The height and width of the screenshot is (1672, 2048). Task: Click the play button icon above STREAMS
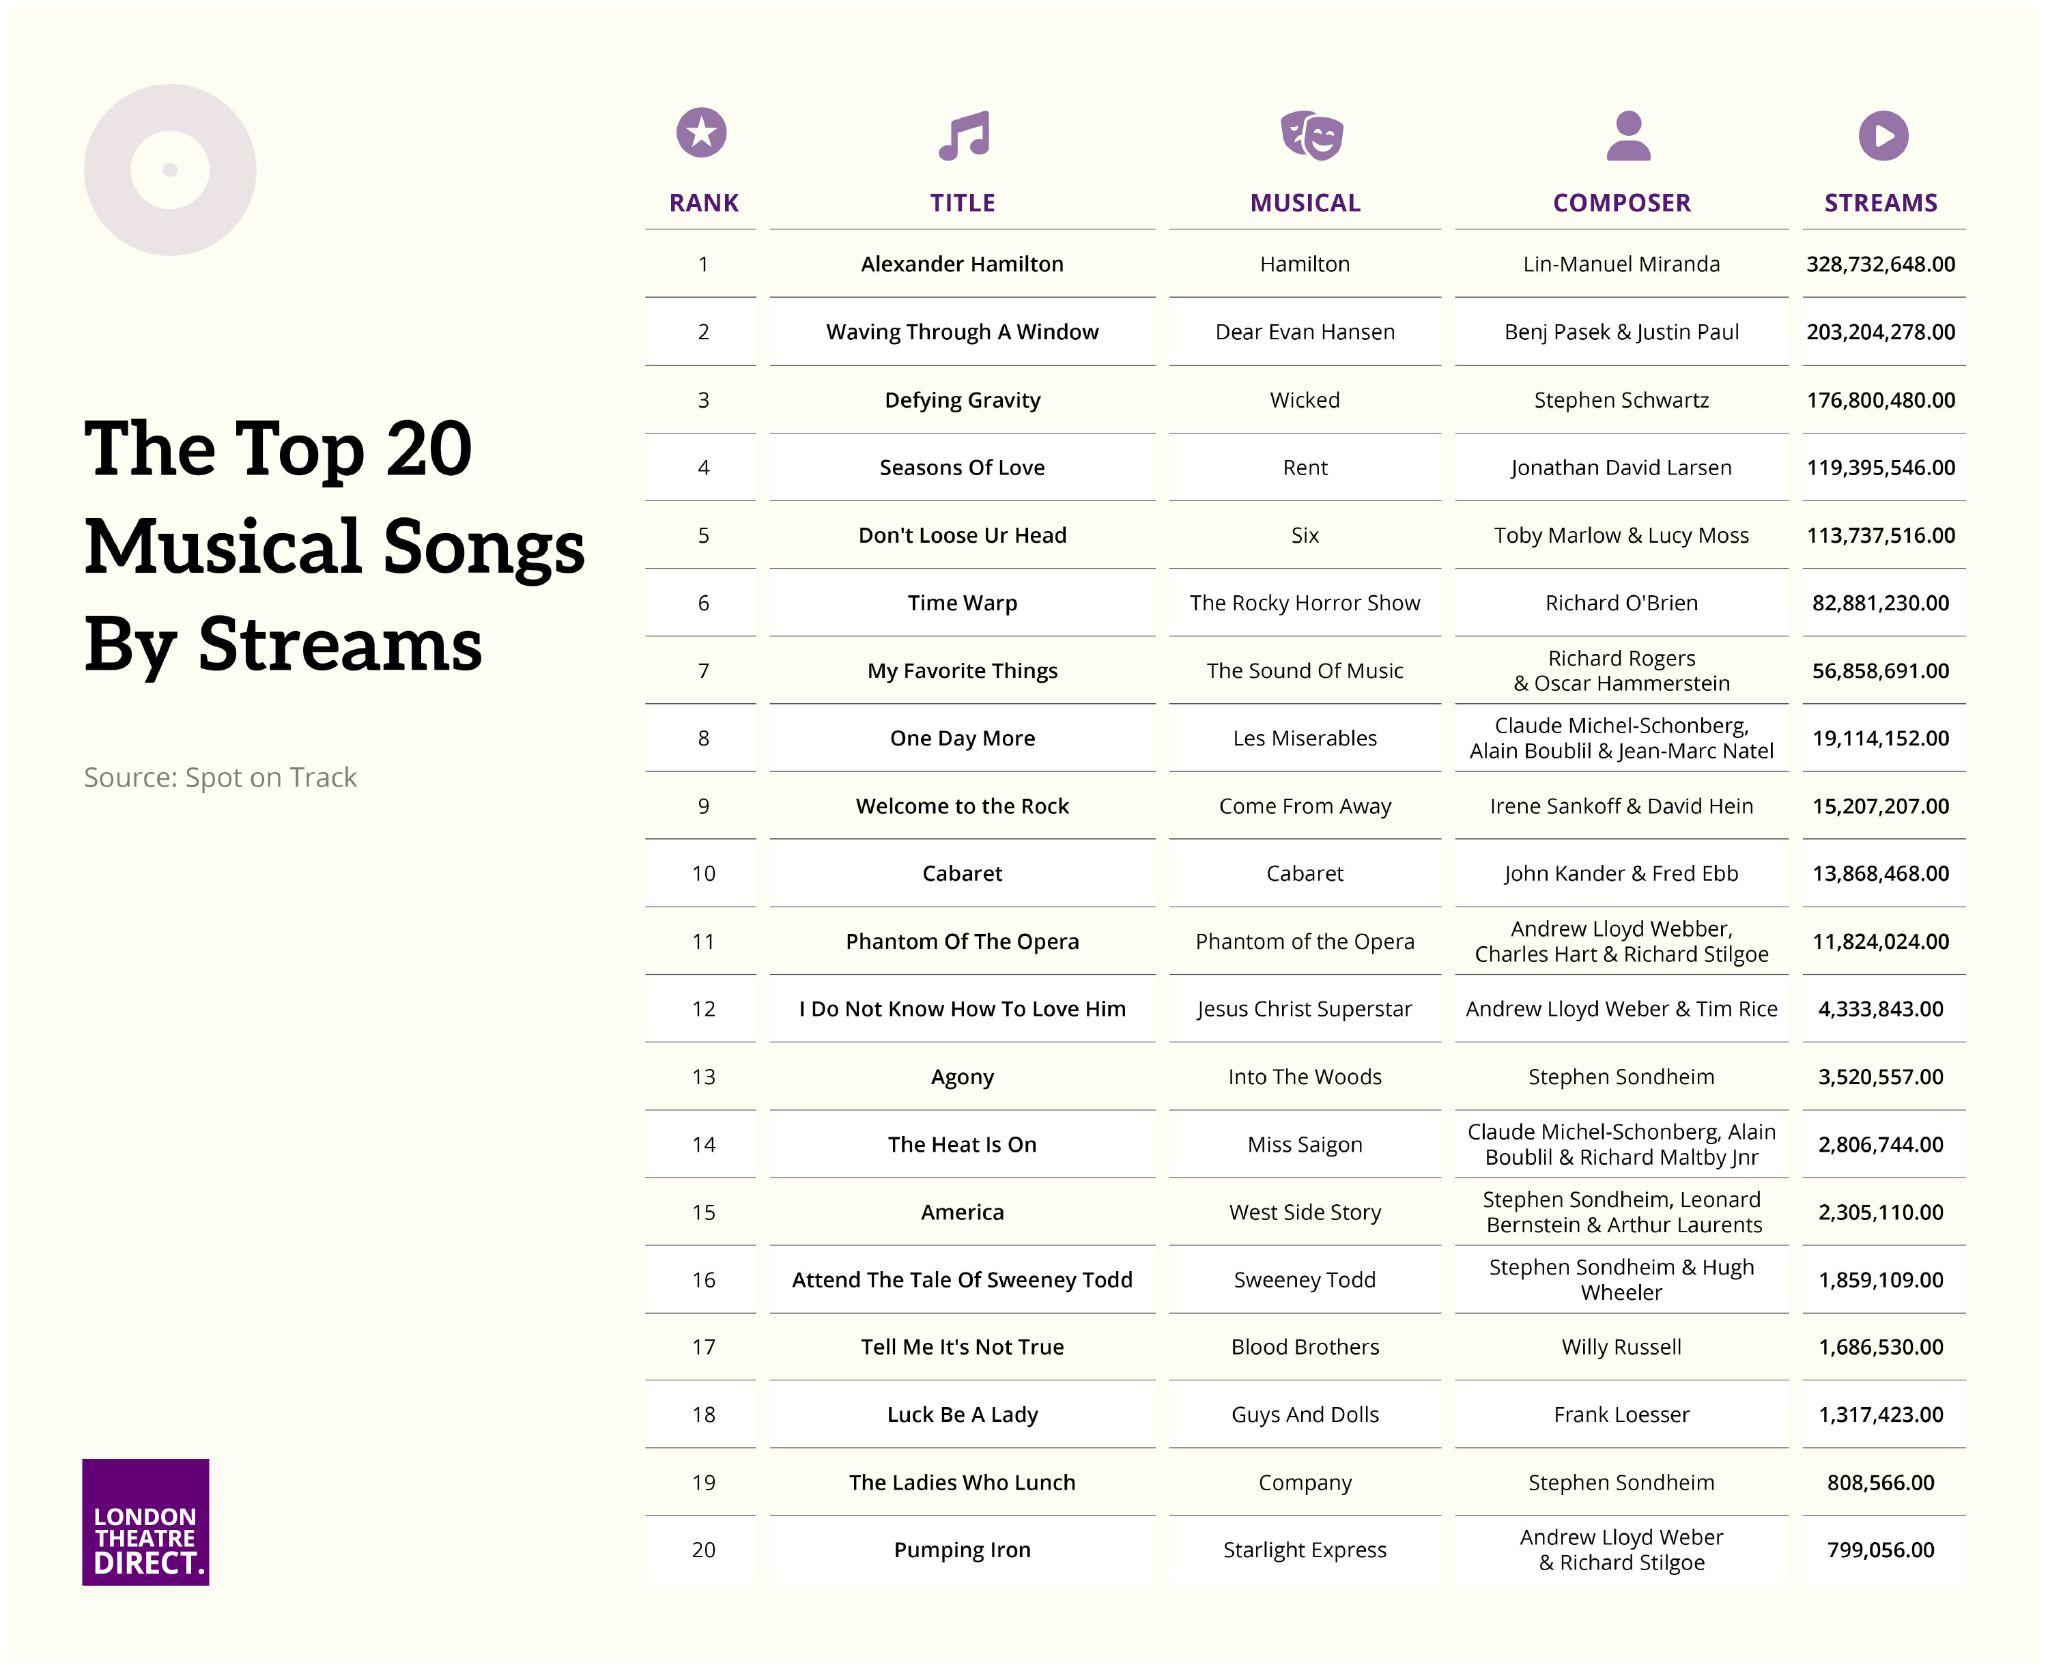(1883, 135)
